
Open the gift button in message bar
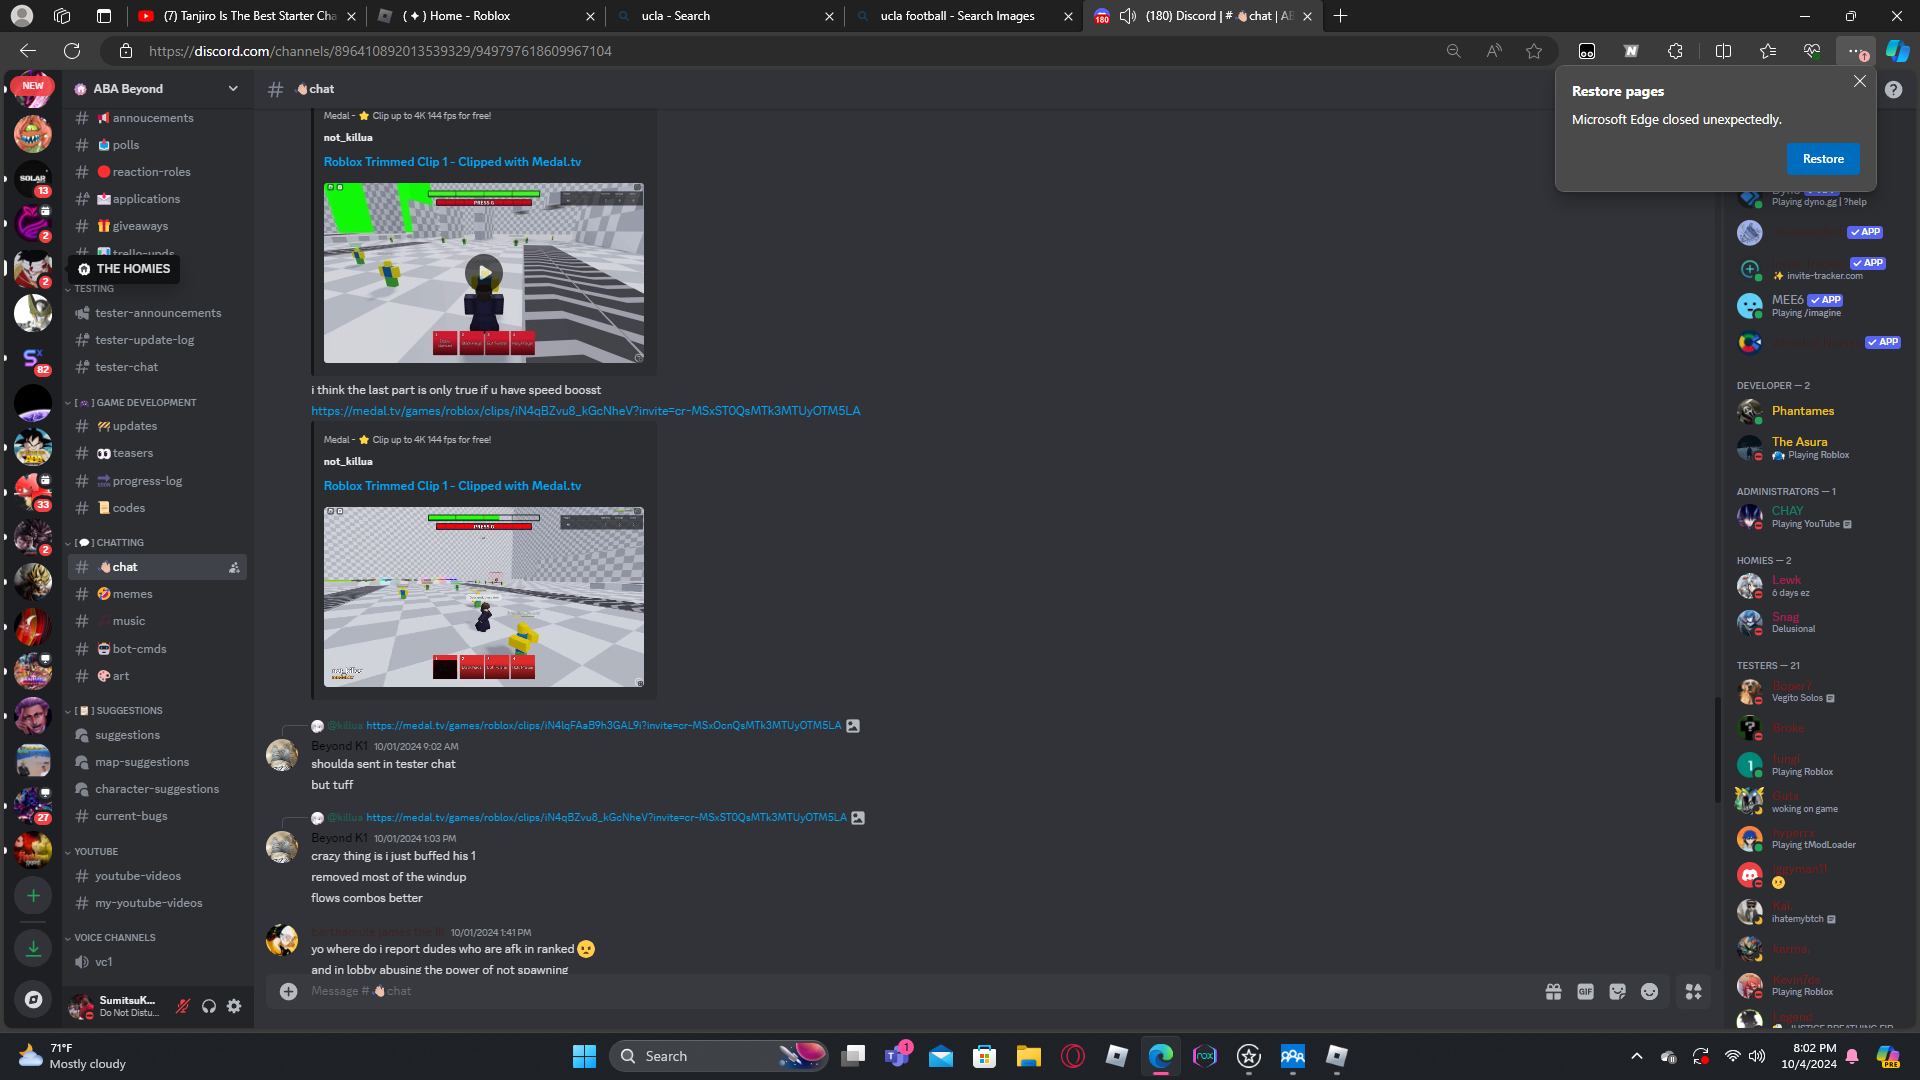[1553, 991]
